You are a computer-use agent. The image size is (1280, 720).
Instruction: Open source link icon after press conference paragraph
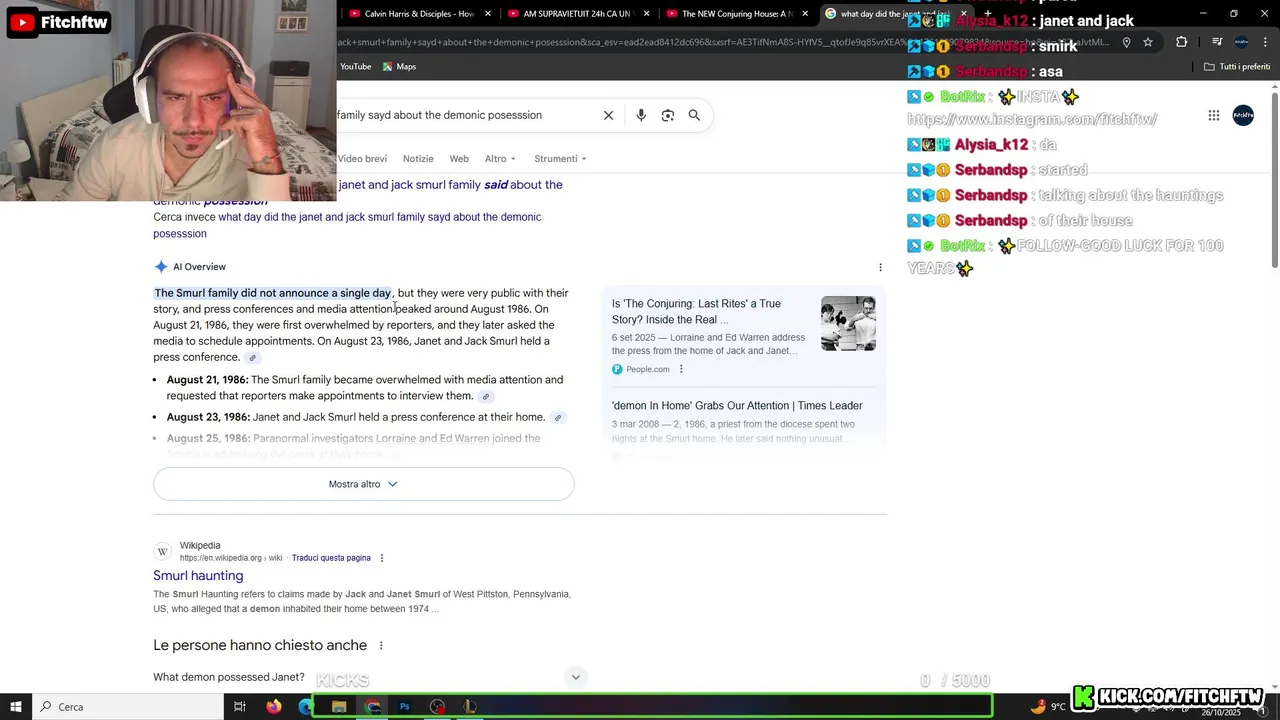pos(253,358)
